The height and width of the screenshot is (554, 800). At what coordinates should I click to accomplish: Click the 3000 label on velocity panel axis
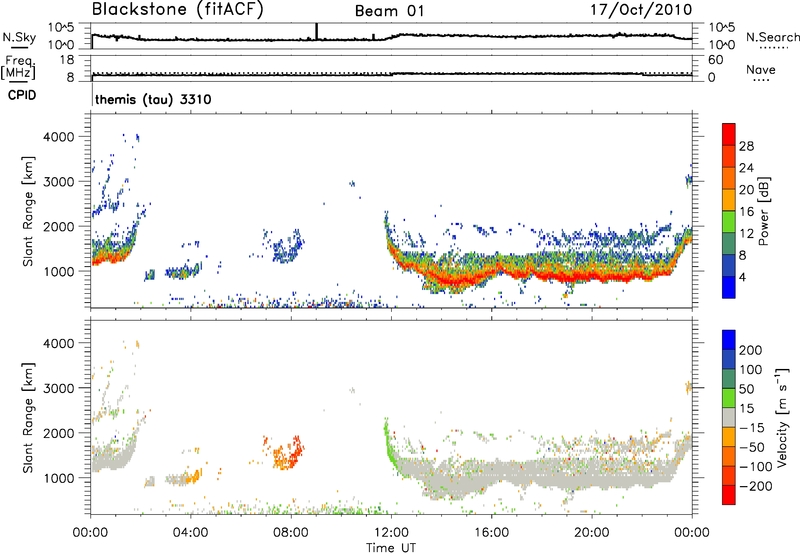(x=58, y=388)
